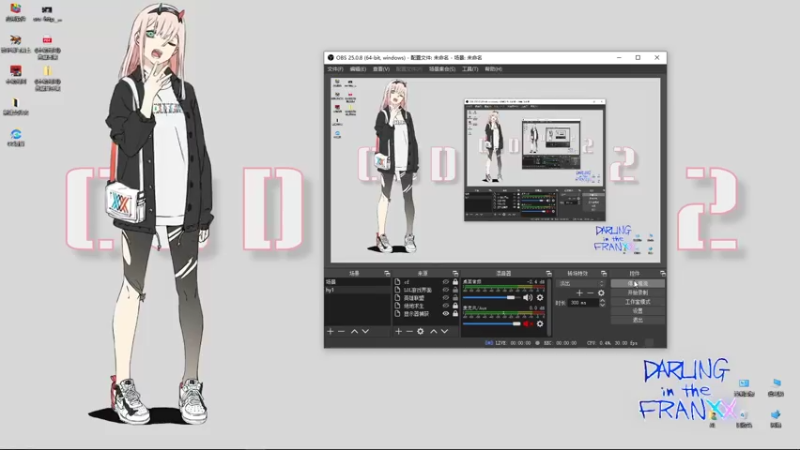
Task: Adjust the 桌面音频 volume slider
Action: (491, 297)
